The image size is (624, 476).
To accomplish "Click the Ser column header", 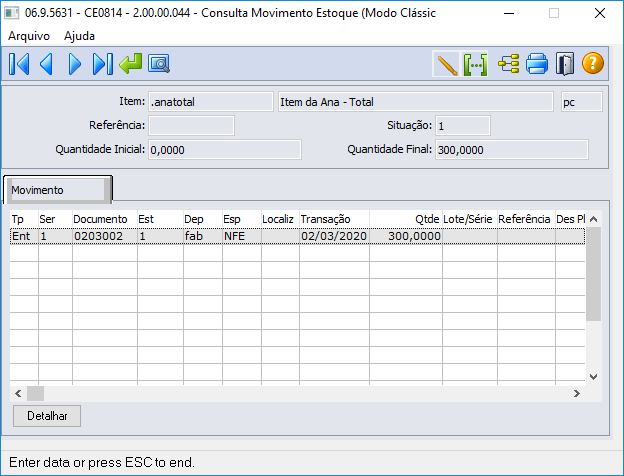I will pos(55,219).
